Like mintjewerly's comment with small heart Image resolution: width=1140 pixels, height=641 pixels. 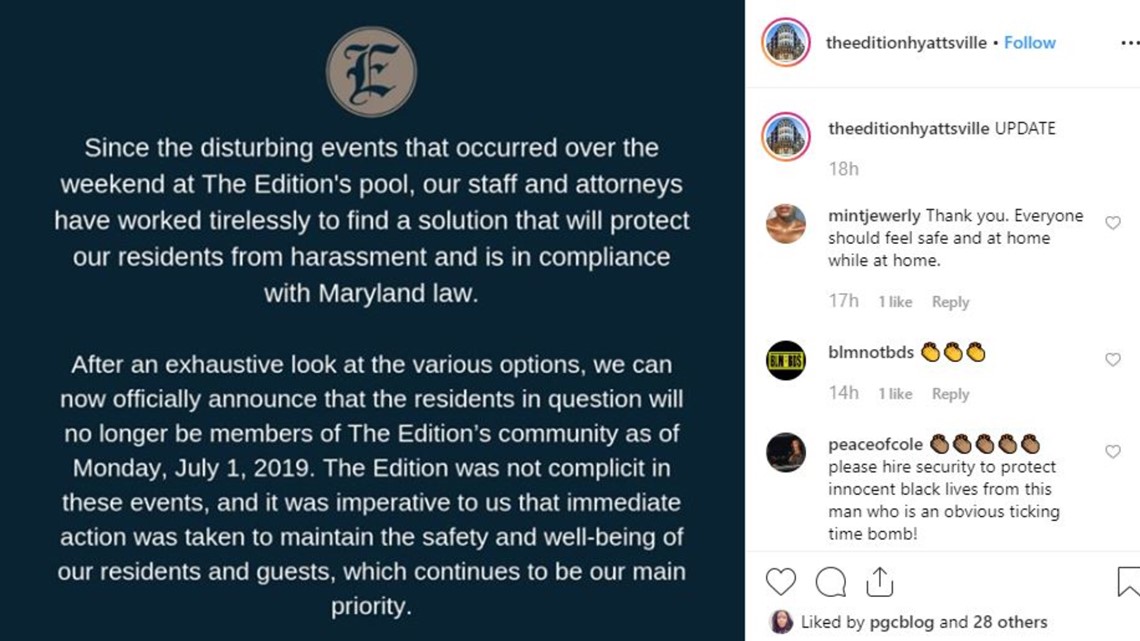click(1112, 223)
